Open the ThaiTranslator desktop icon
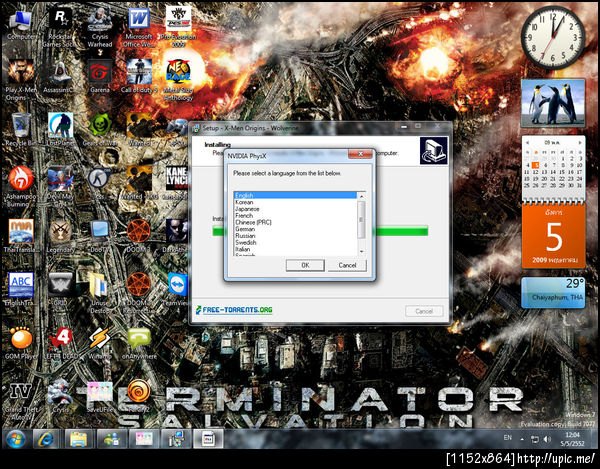Viewport: 600px width, 469px height. point(21,236)
